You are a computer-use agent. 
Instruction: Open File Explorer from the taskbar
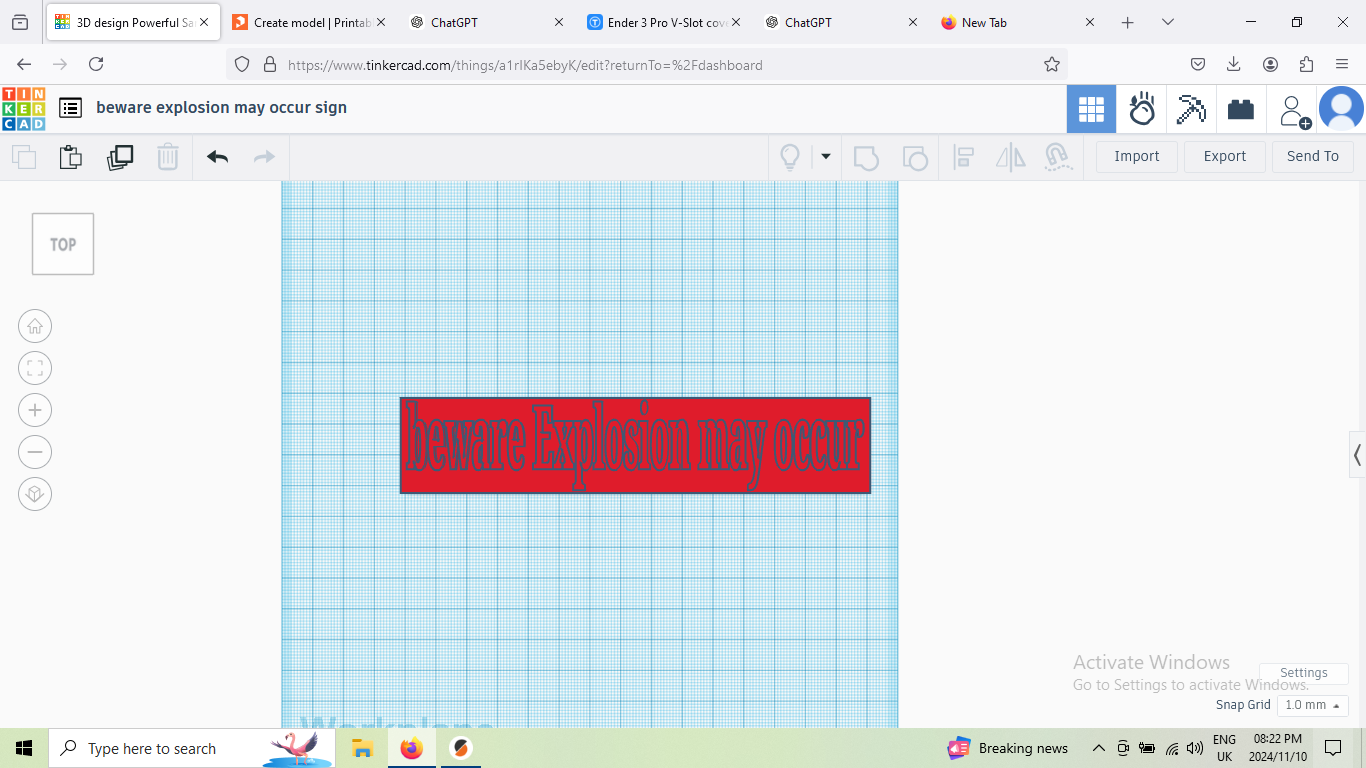(362, 748)
